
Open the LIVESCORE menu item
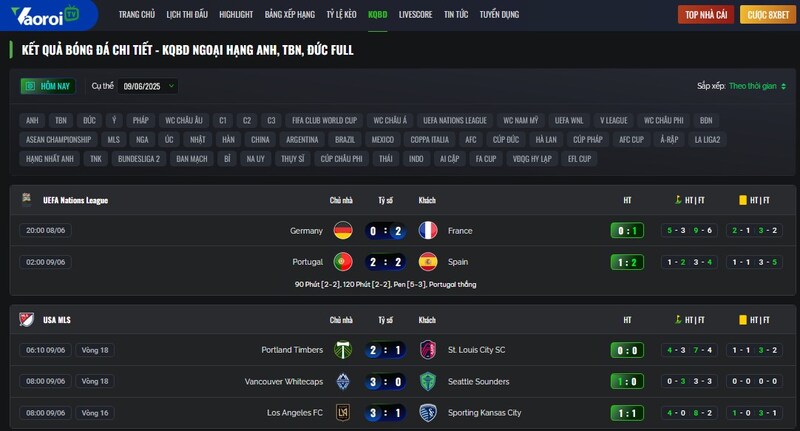[415, 15]
